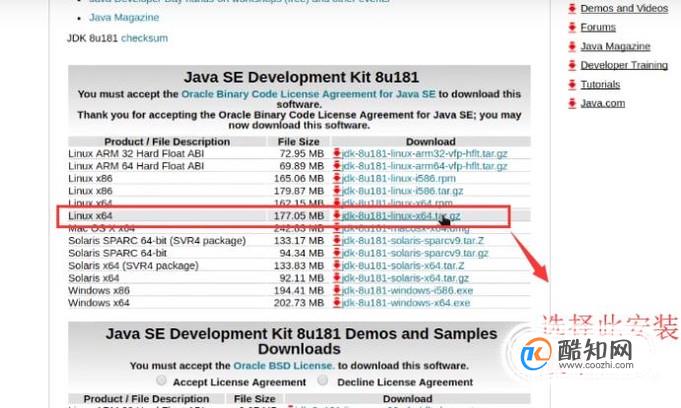
Task: Click download icon beside jdk-8u181-linux-i586.rpm
Action: (x=337, y=178)
